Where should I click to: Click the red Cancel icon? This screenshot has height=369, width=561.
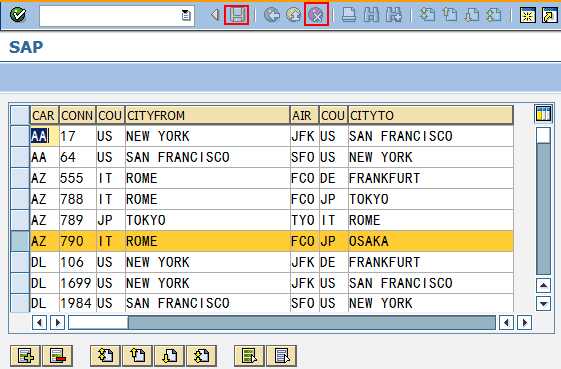coord(316,15)
